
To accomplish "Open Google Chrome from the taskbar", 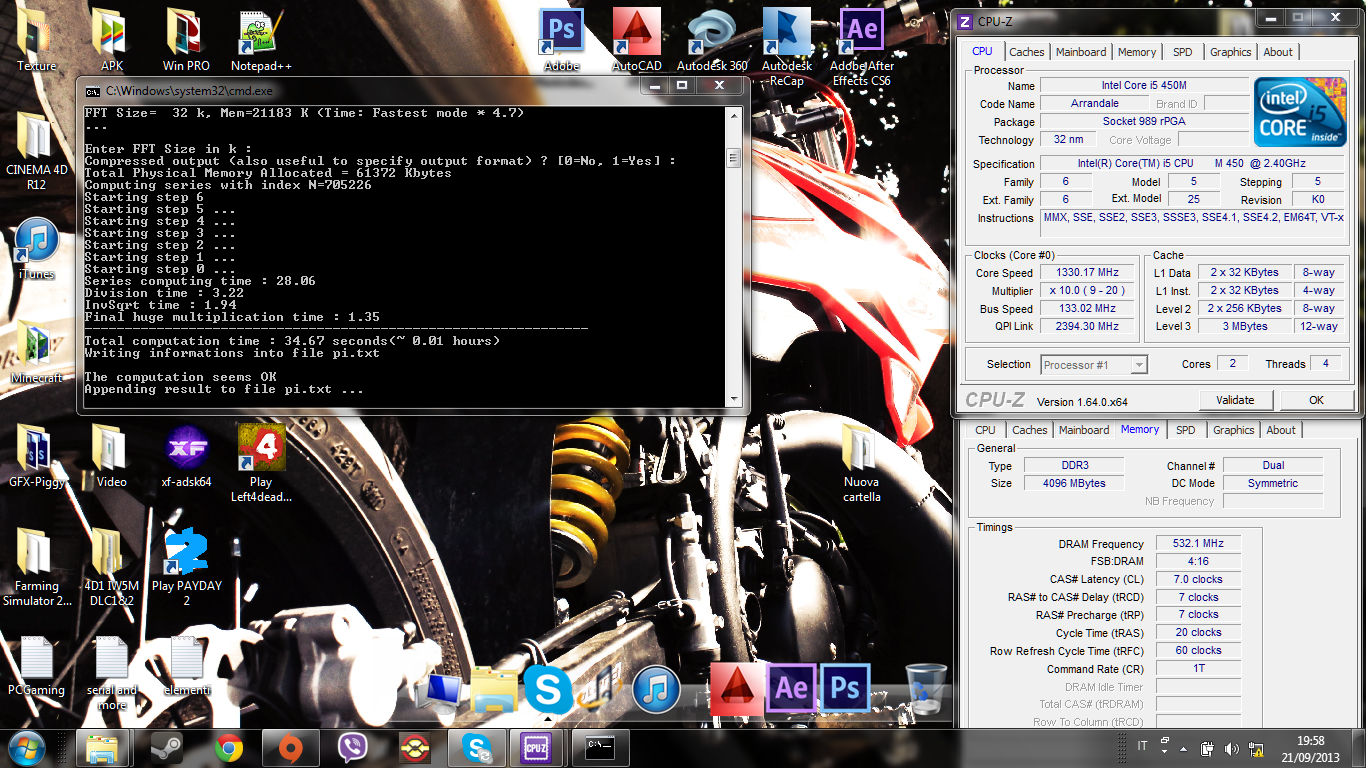I will tap(229, 748).
